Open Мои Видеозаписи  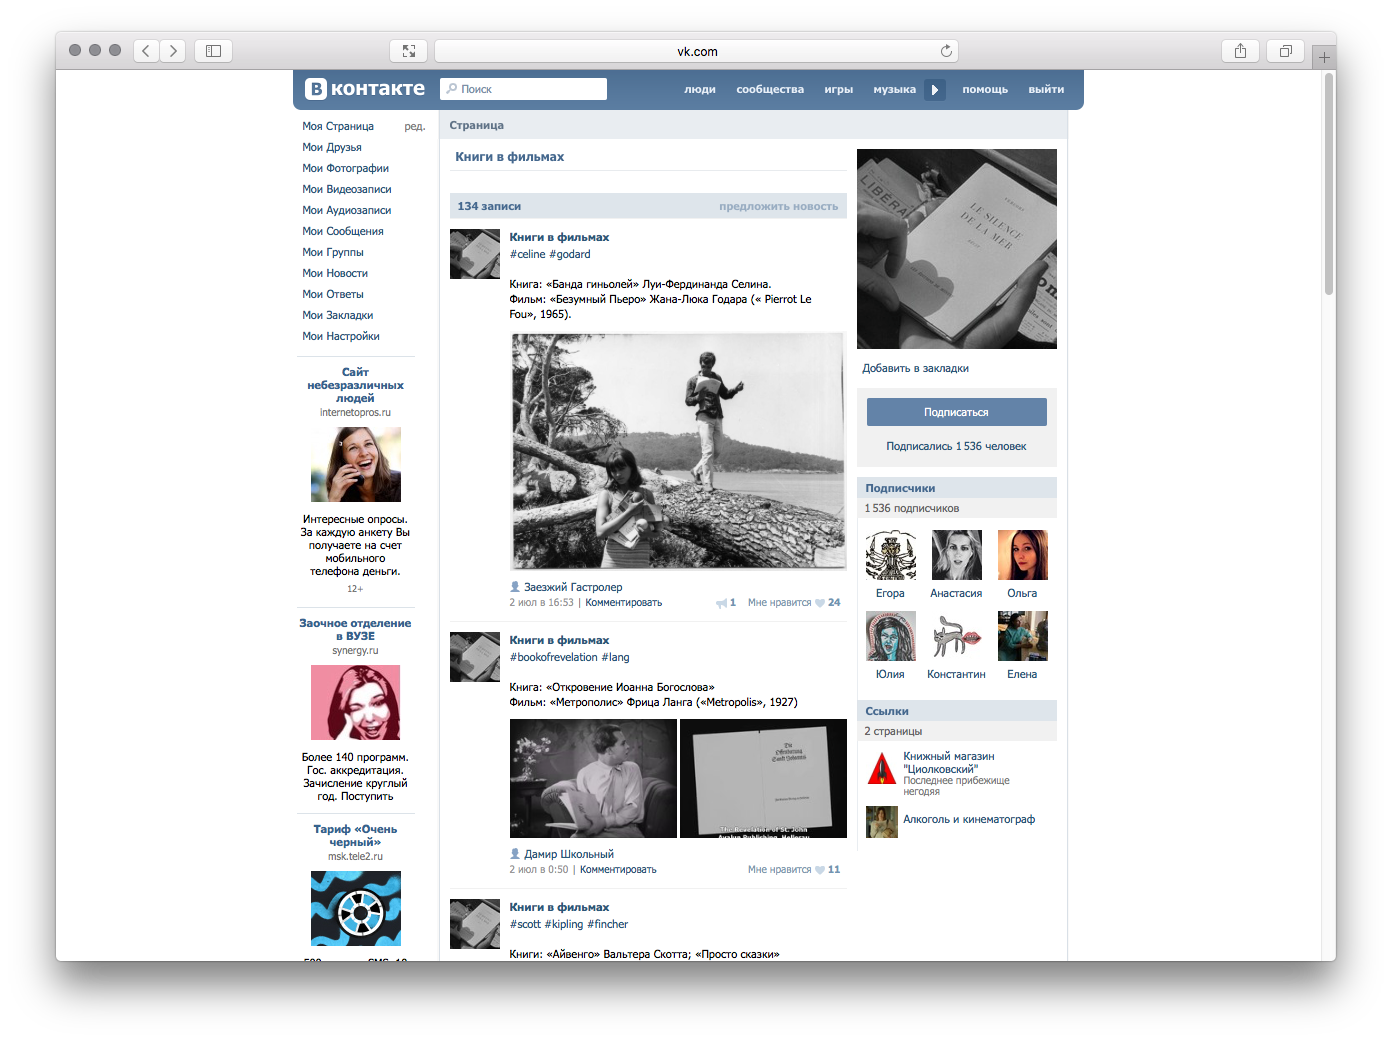[347, 189]
